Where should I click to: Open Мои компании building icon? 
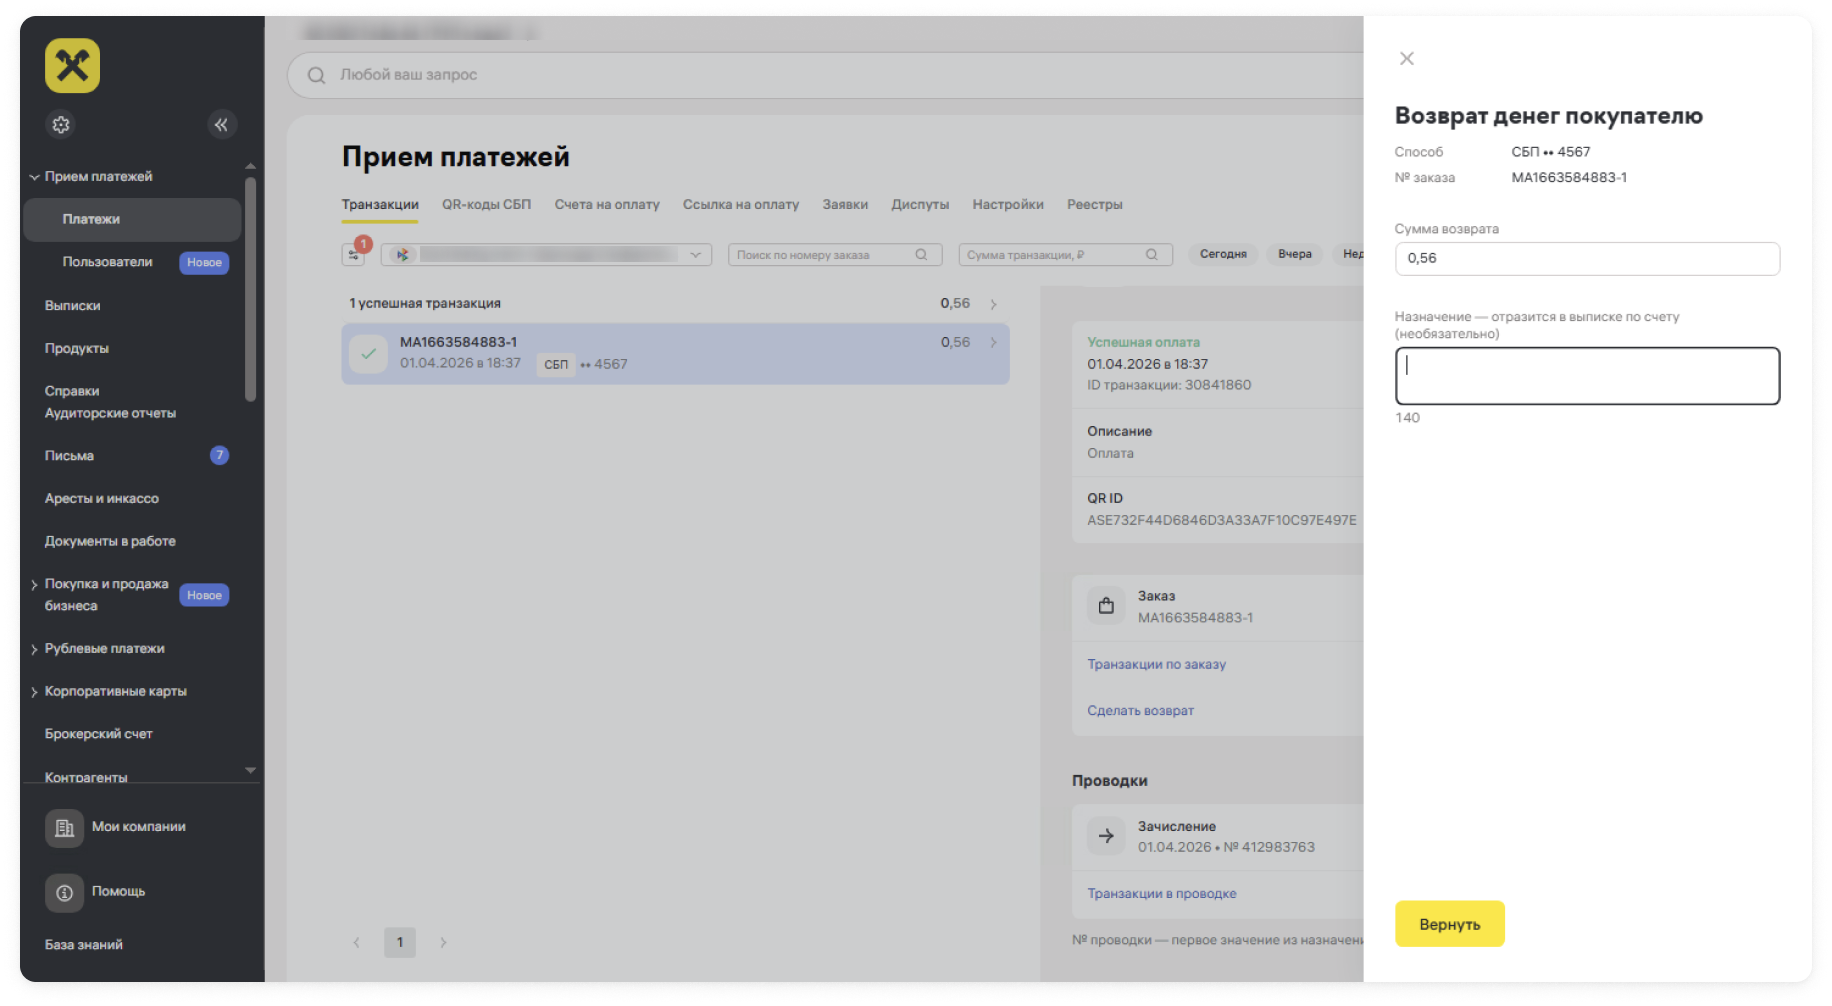pos(64,828)
